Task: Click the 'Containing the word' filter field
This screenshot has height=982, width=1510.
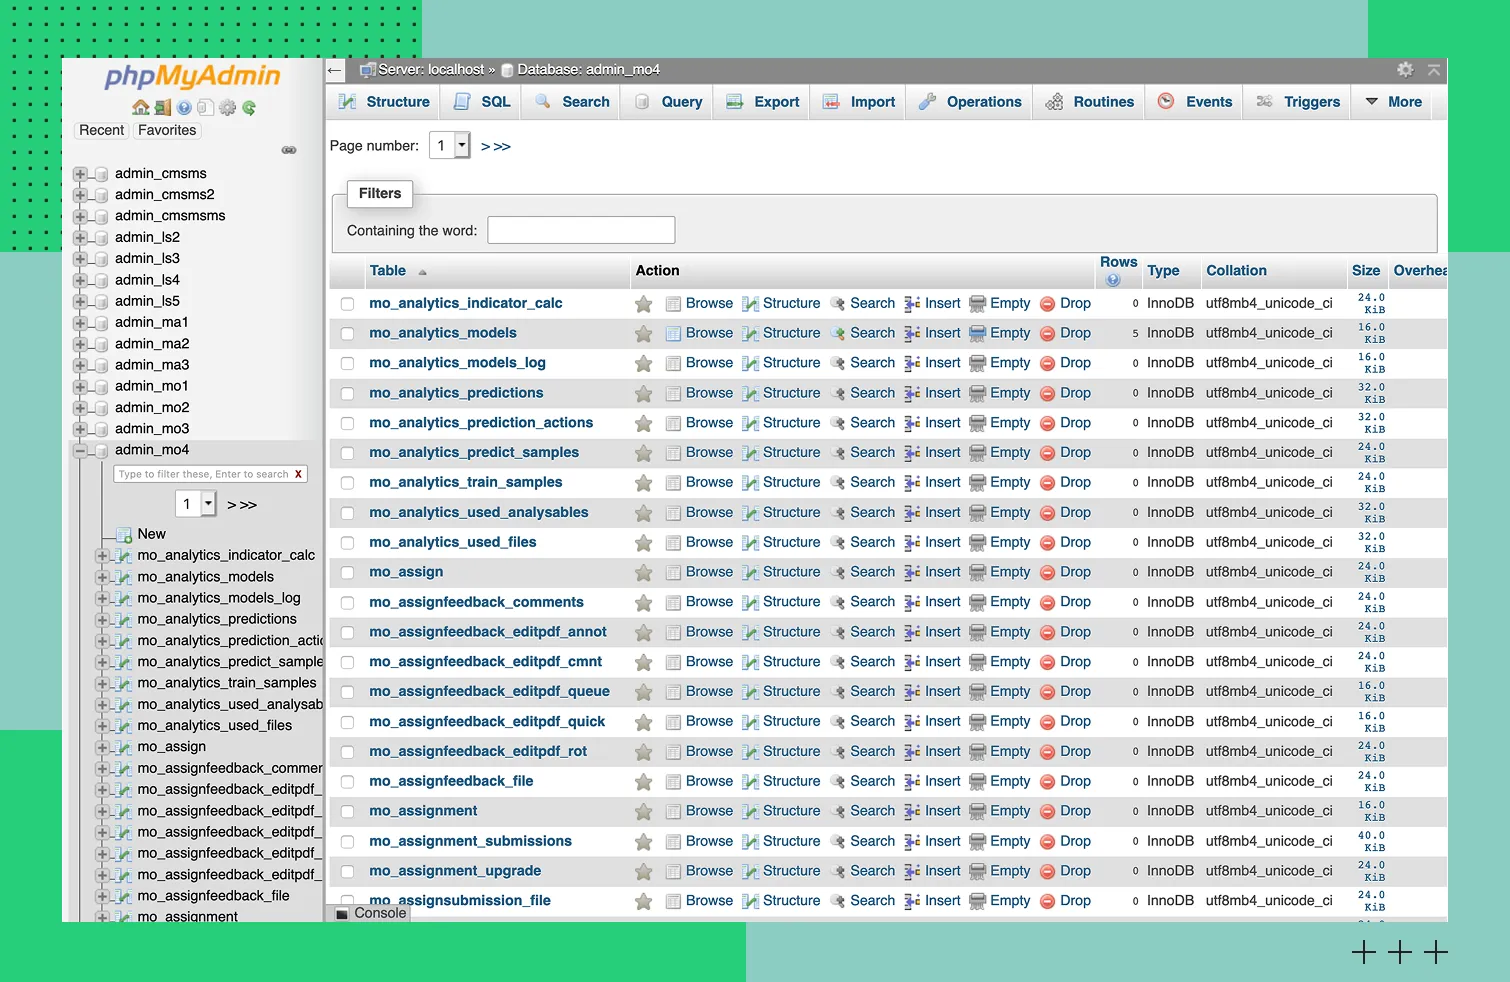Action: point(581,230)
